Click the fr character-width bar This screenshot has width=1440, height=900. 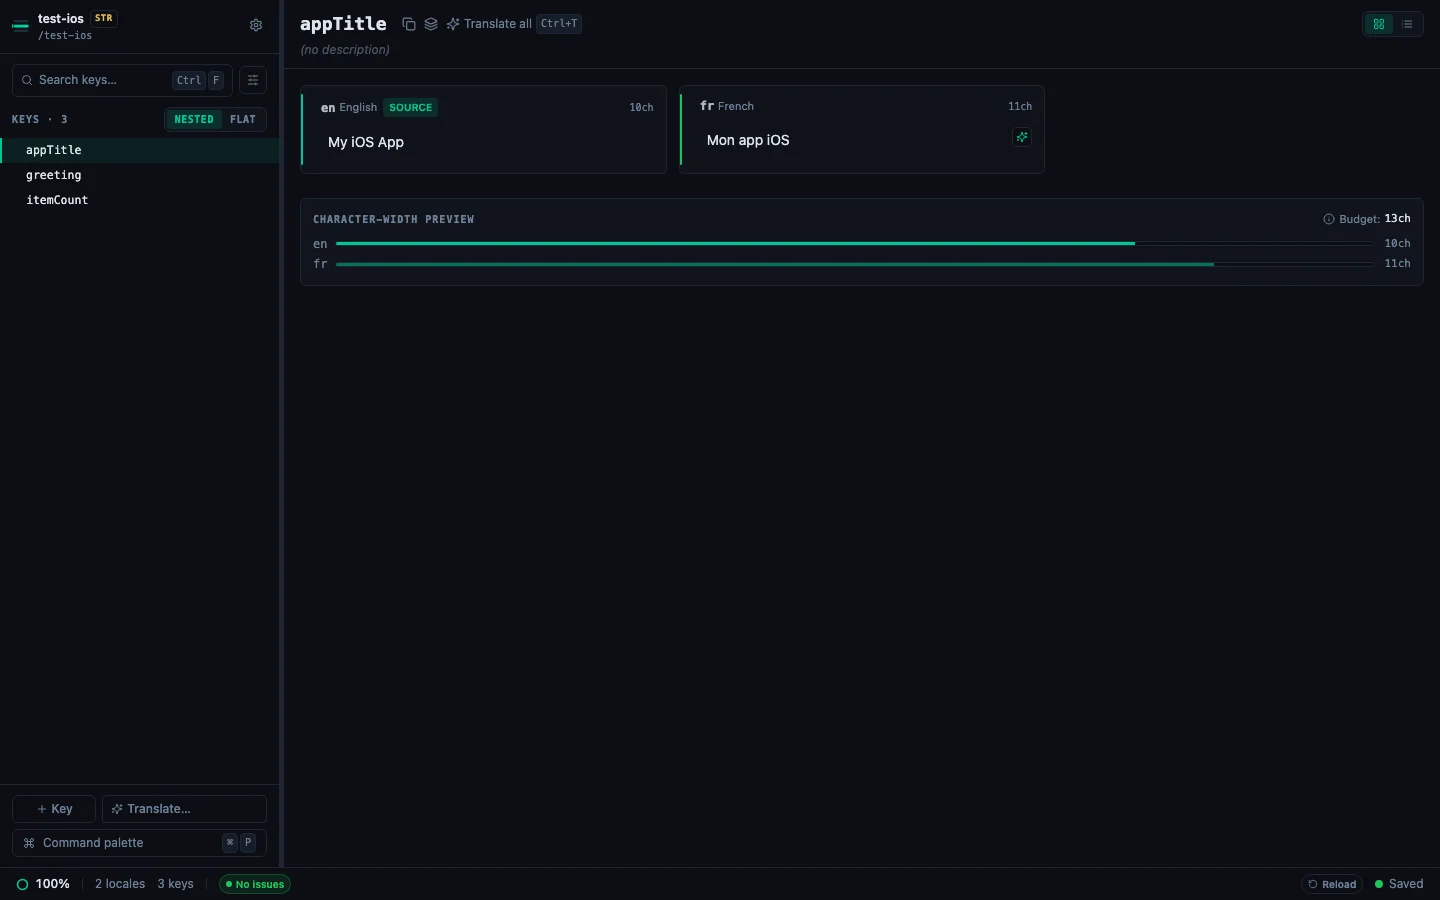[855, 264]
